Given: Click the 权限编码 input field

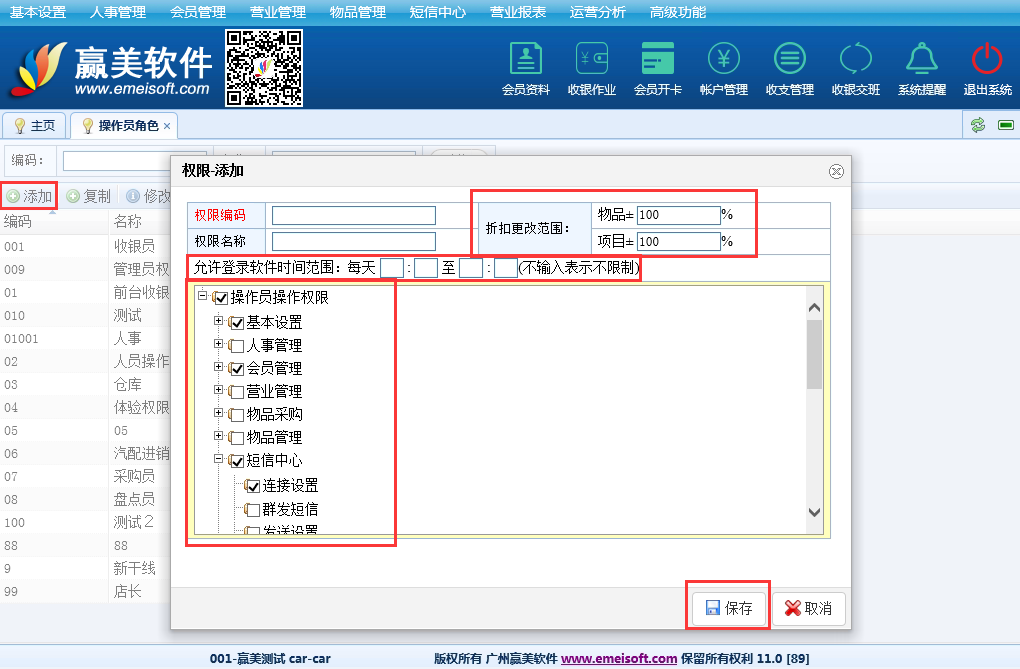Looking at the screenshot, I should (353, 216).
